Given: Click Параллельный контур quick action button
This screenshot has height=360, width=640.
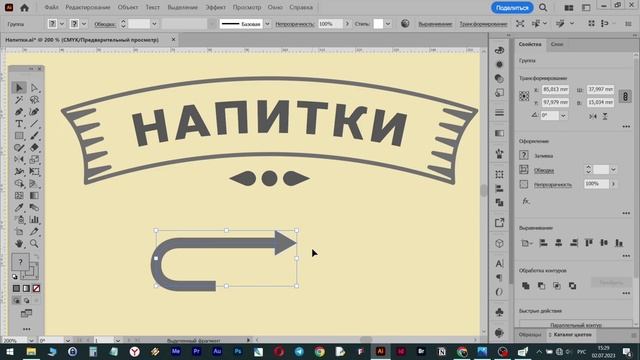Looking at the screenshot, I should [x=576, y=324].
